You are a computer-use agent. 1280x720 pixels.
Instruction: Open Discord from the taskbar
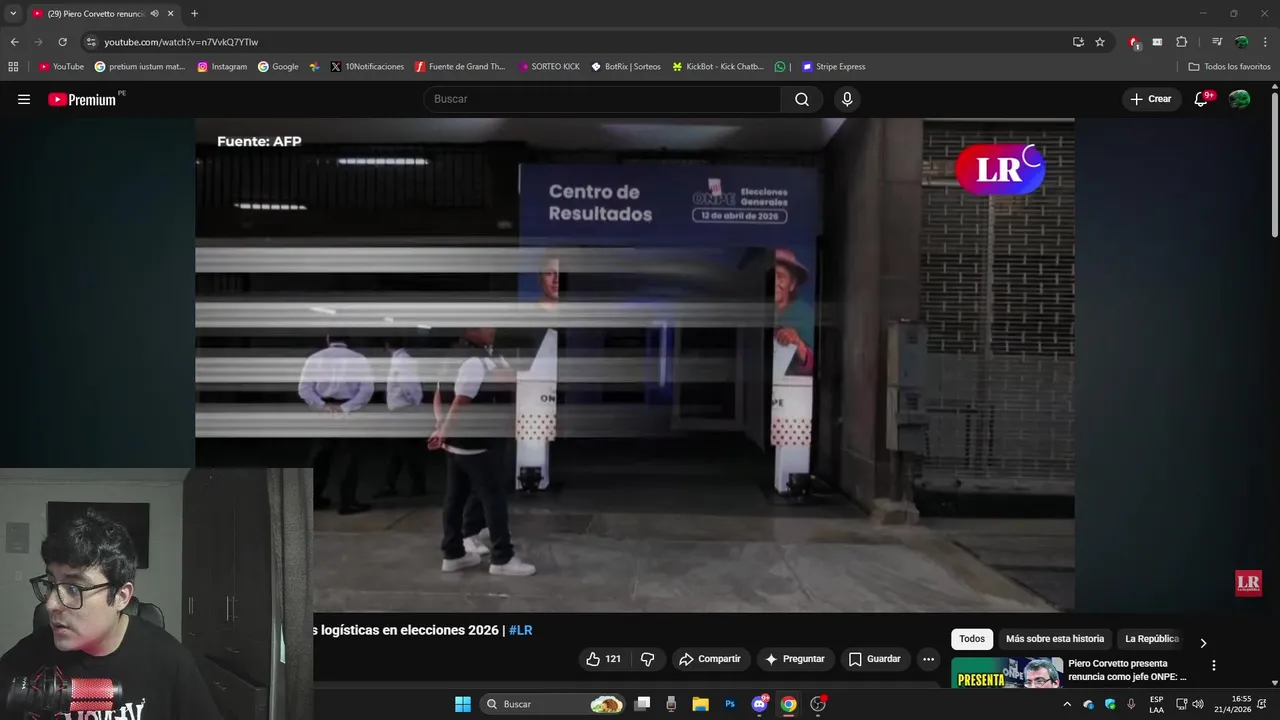pos(759,704)
